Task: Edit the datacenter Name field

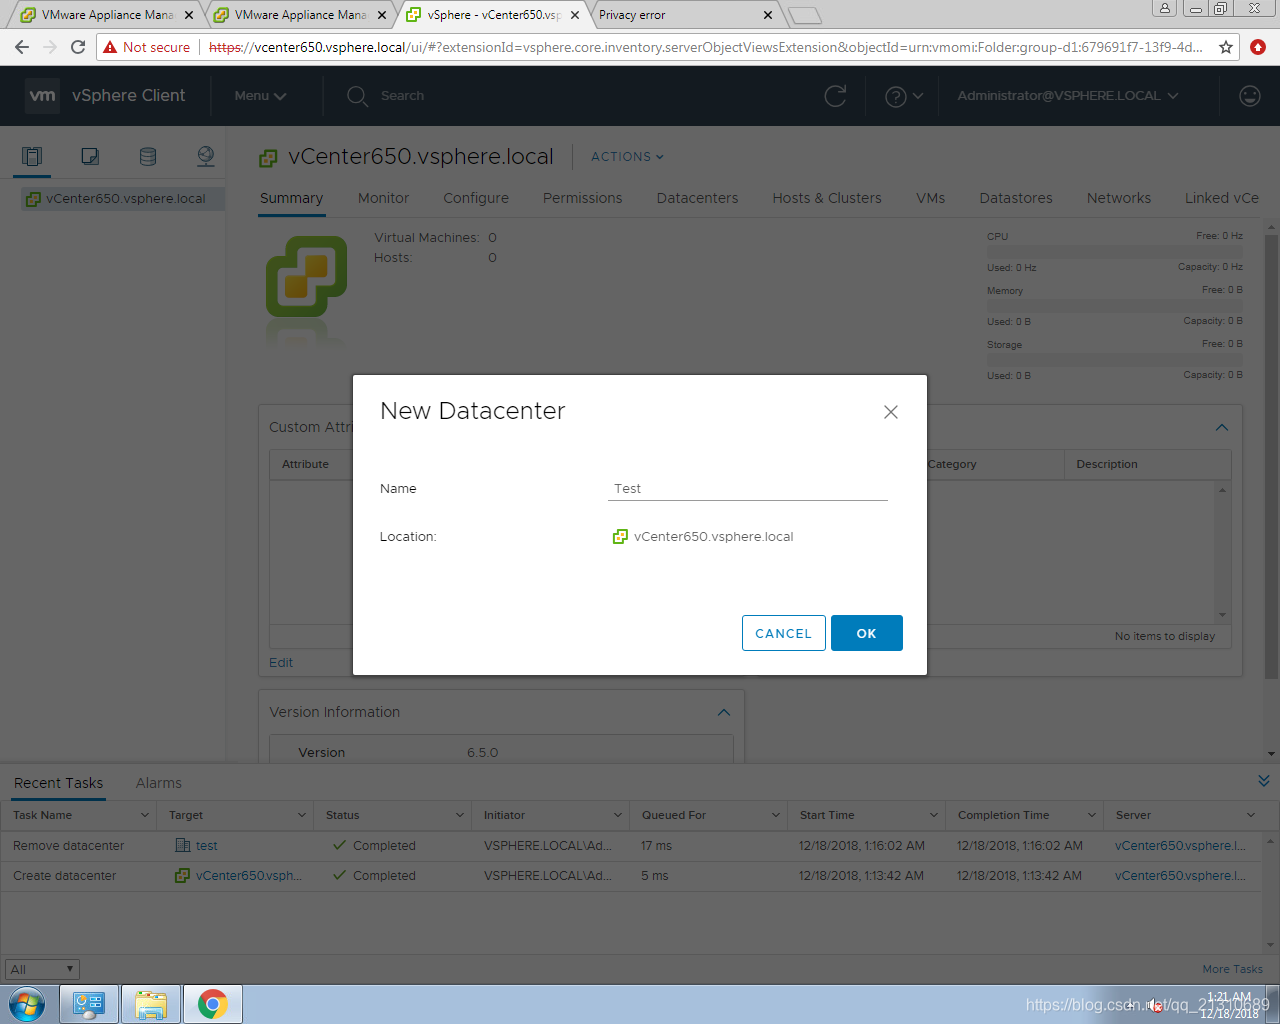Action: (748, 488)
